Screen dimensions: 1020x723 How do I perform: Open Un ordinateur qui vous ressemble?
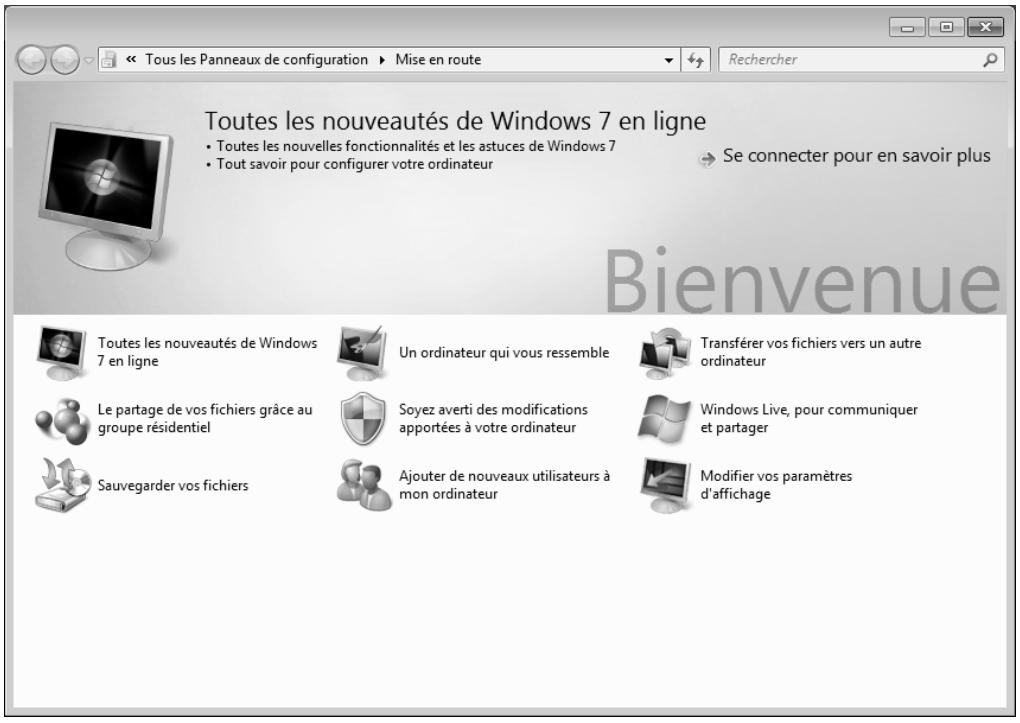click(x=504, y=353)
